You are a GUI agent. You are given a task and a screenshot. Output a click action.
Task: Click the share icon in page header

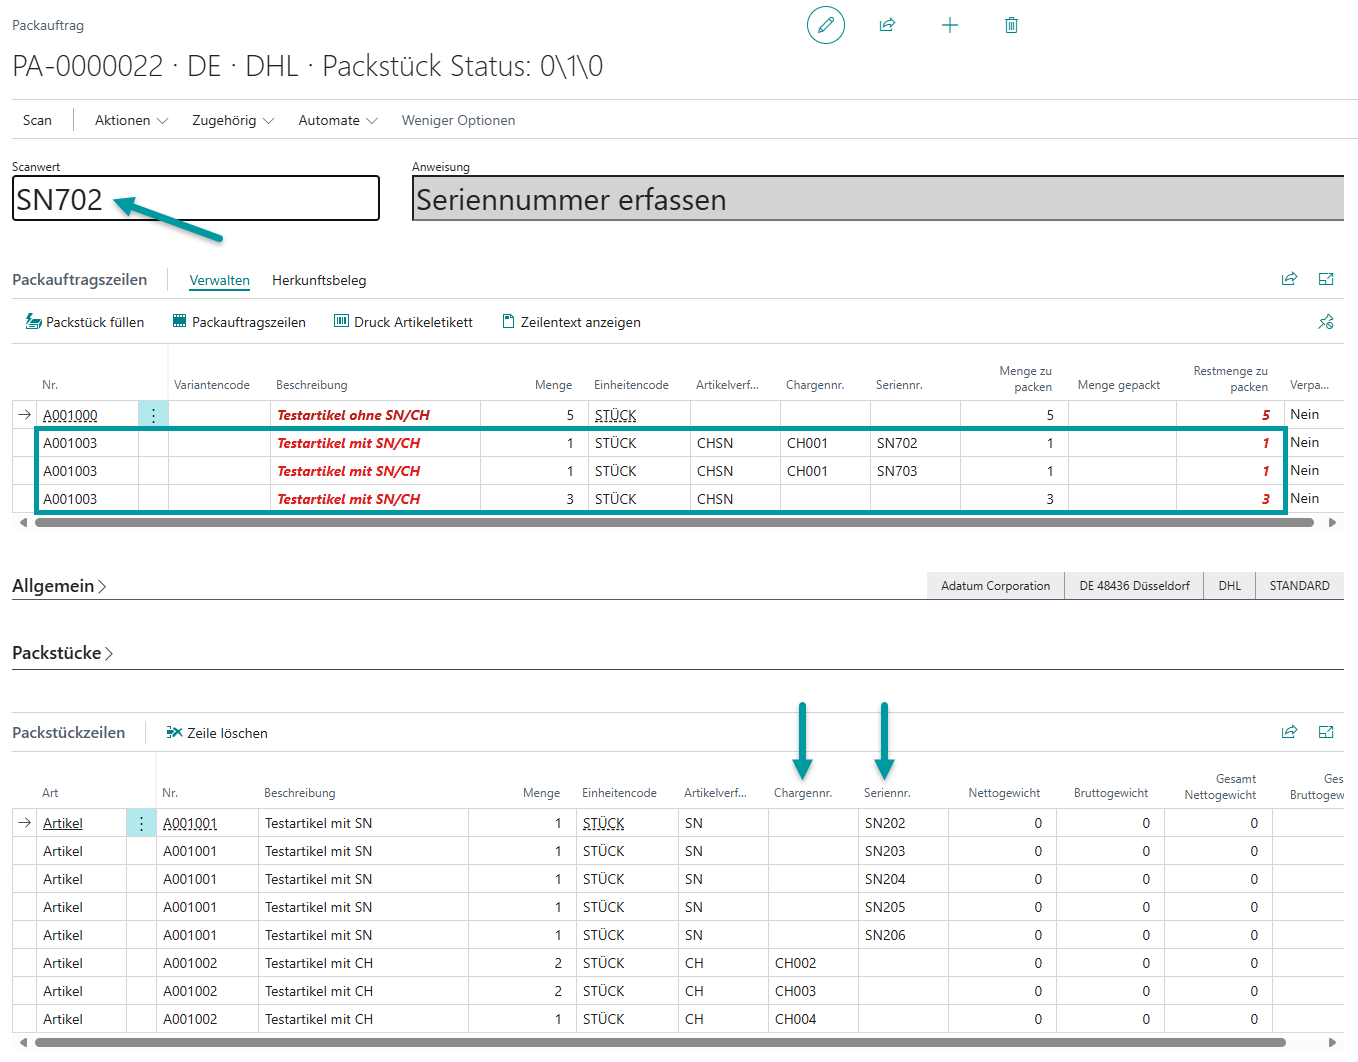[887, 25]
